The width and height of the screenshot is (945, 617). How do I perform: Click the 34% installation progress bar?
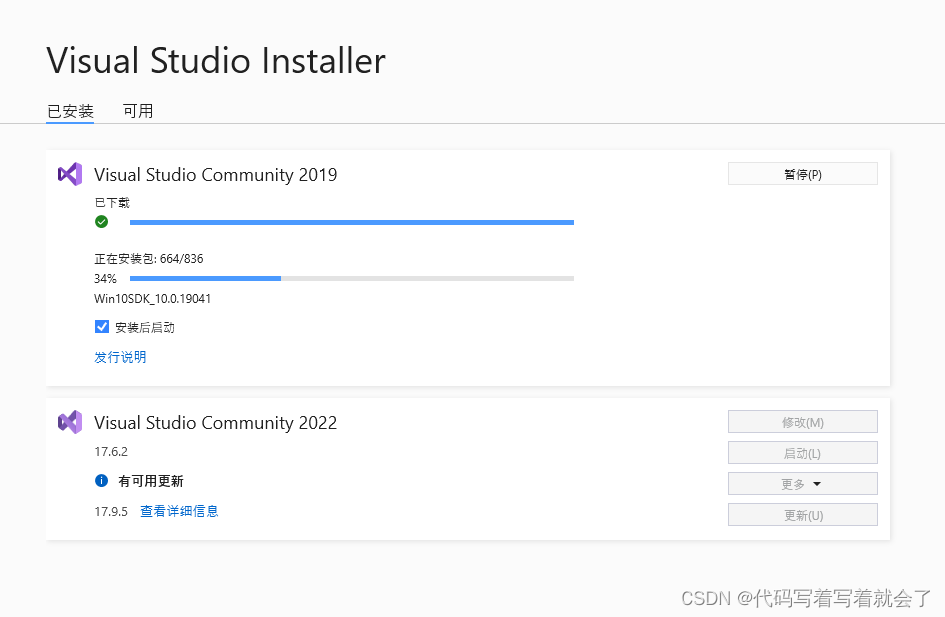pyautogui.click(x=352, y=278)
